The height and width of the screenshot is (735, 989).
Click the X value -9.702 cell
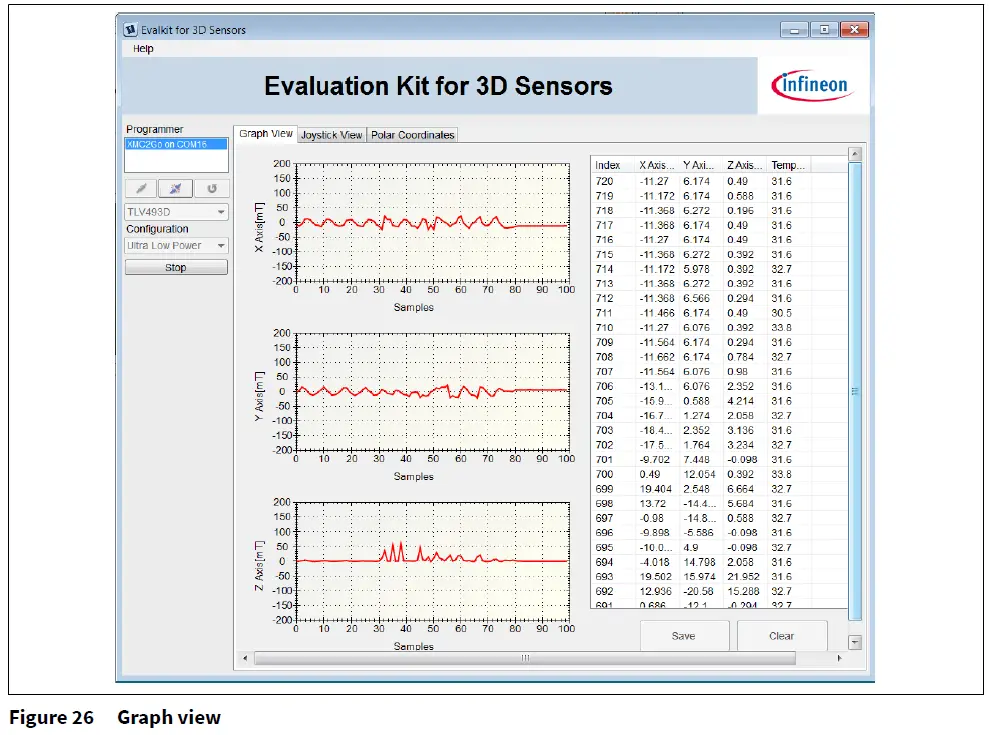[x=655, y=459]
